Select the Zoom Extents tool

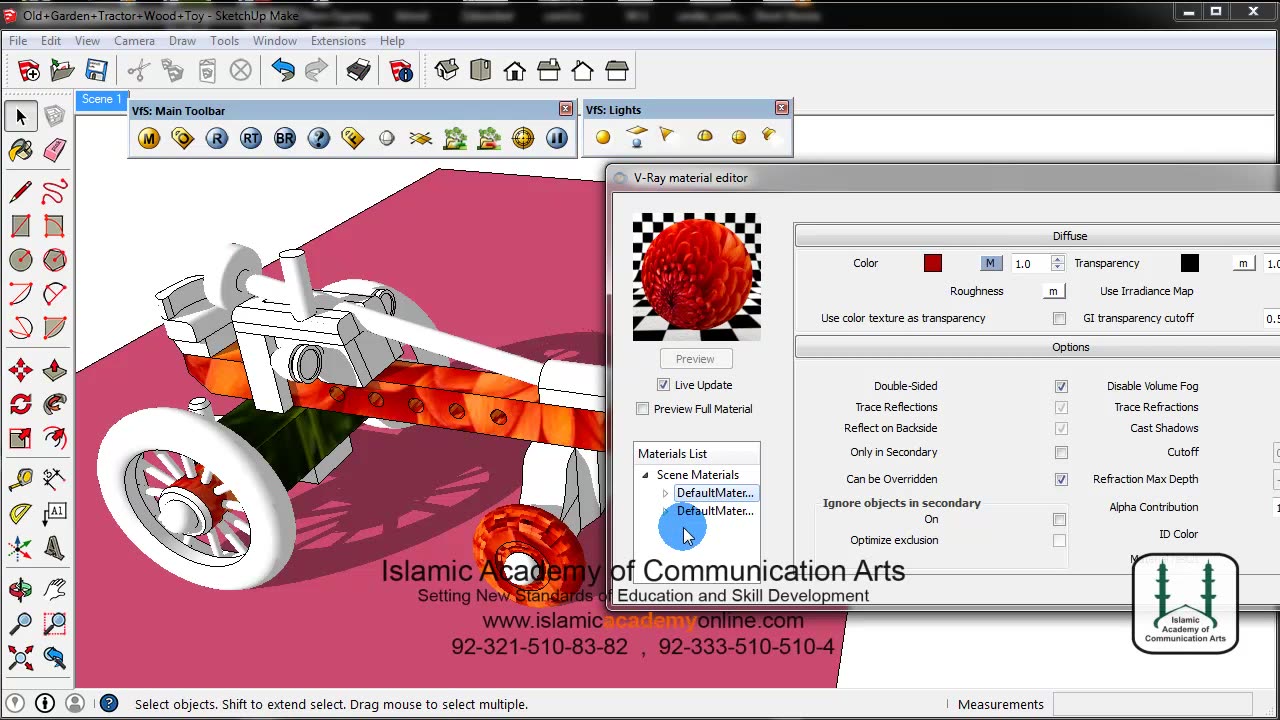pyautogui.click(x=20, y=657)
